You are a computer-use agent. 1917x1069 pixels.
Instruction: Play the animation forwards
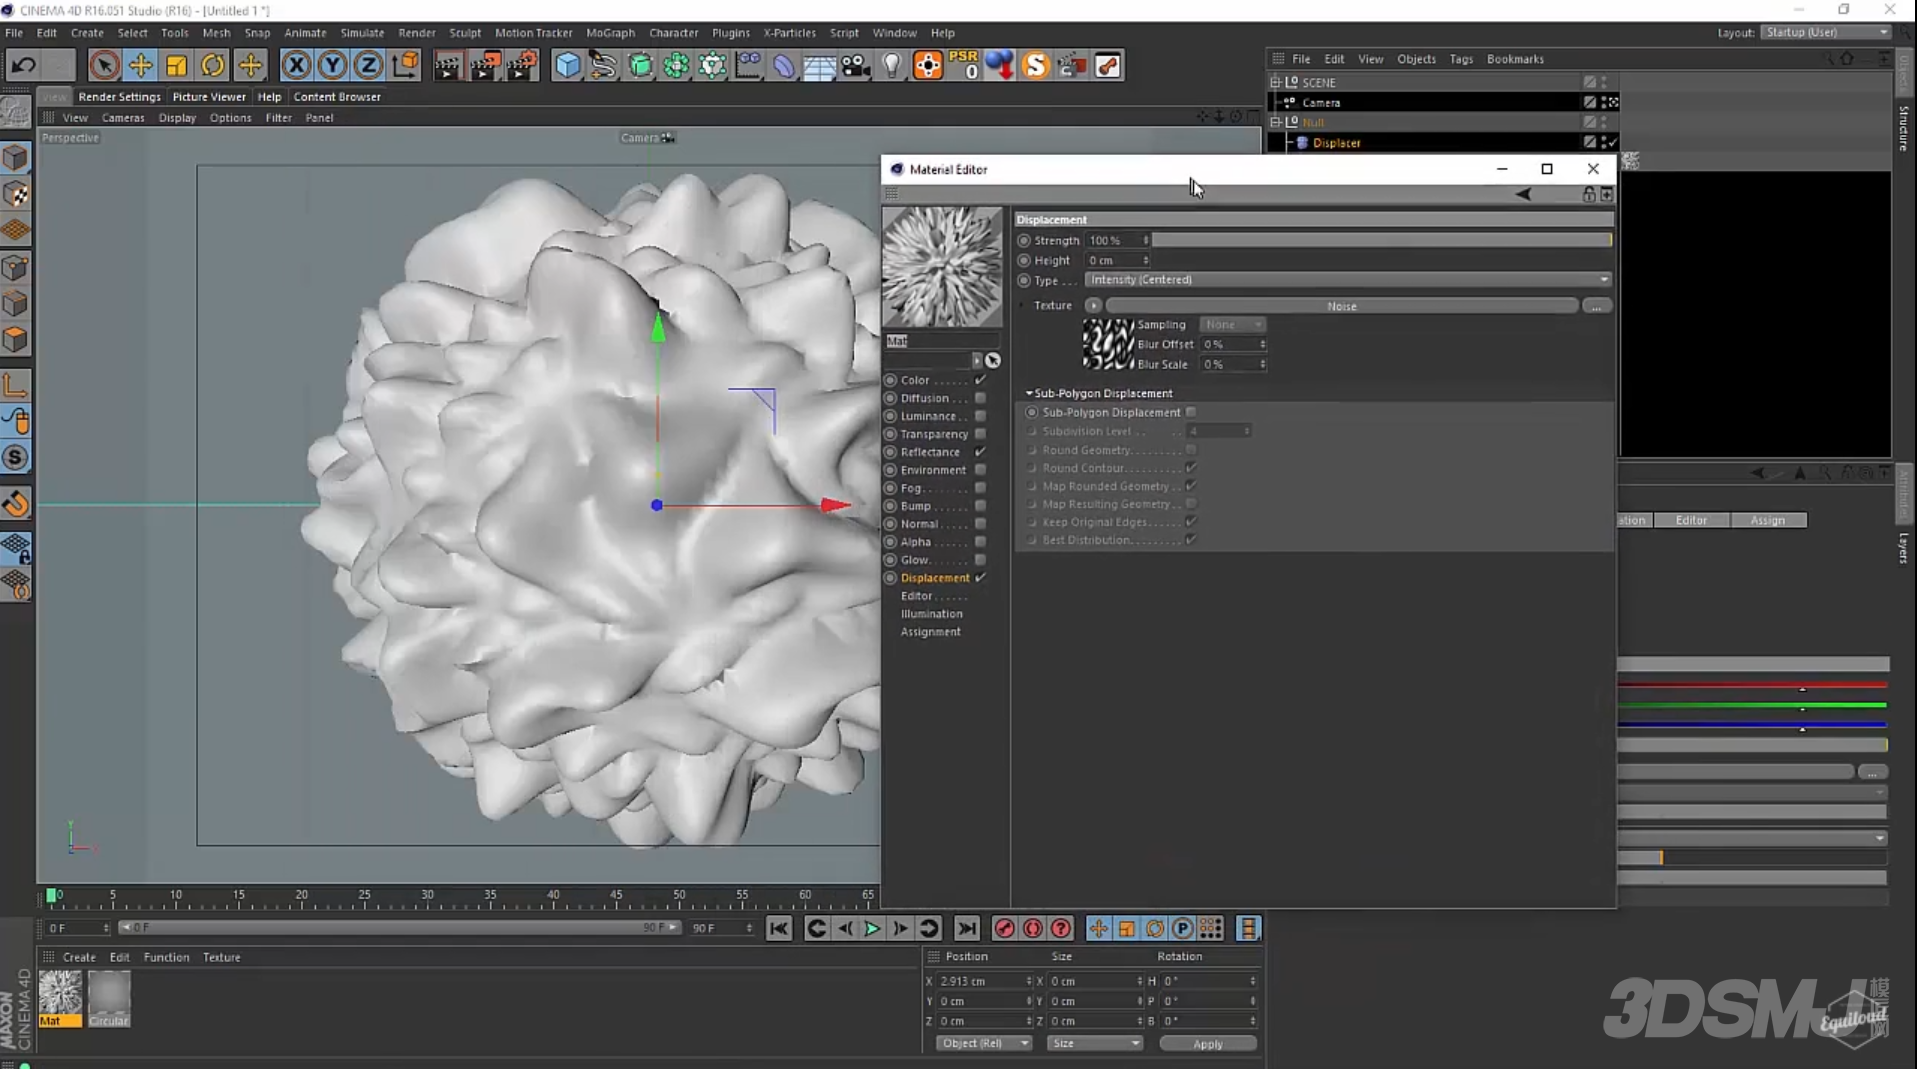click(872, 929)
